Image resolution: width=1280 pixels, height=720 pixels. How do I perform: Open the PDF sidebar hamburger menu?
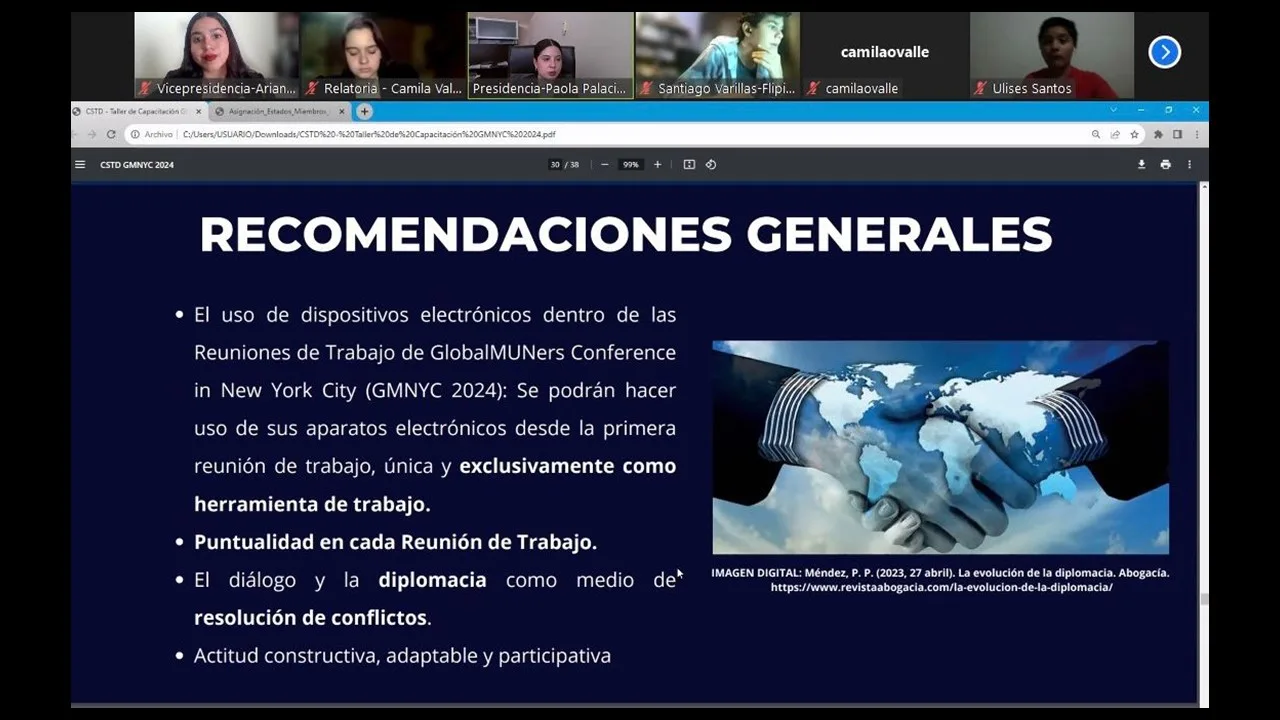80,165
